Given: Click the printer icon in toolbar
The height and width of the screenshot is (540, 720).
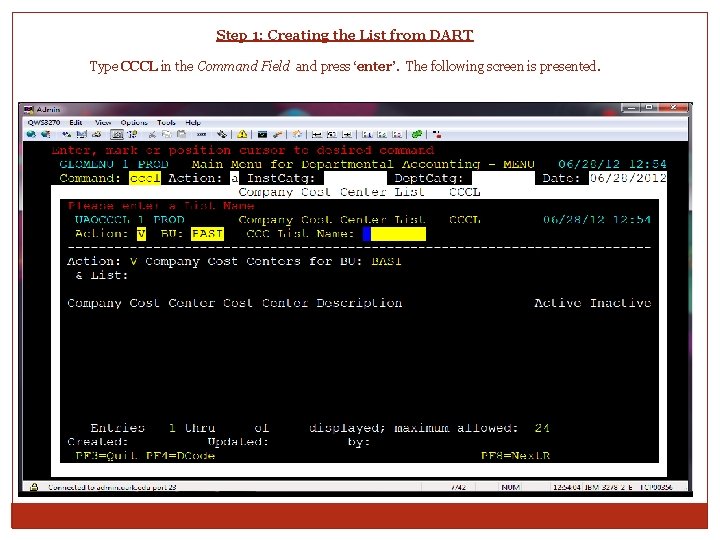Looking at the screenshot, I should [96, 134].
